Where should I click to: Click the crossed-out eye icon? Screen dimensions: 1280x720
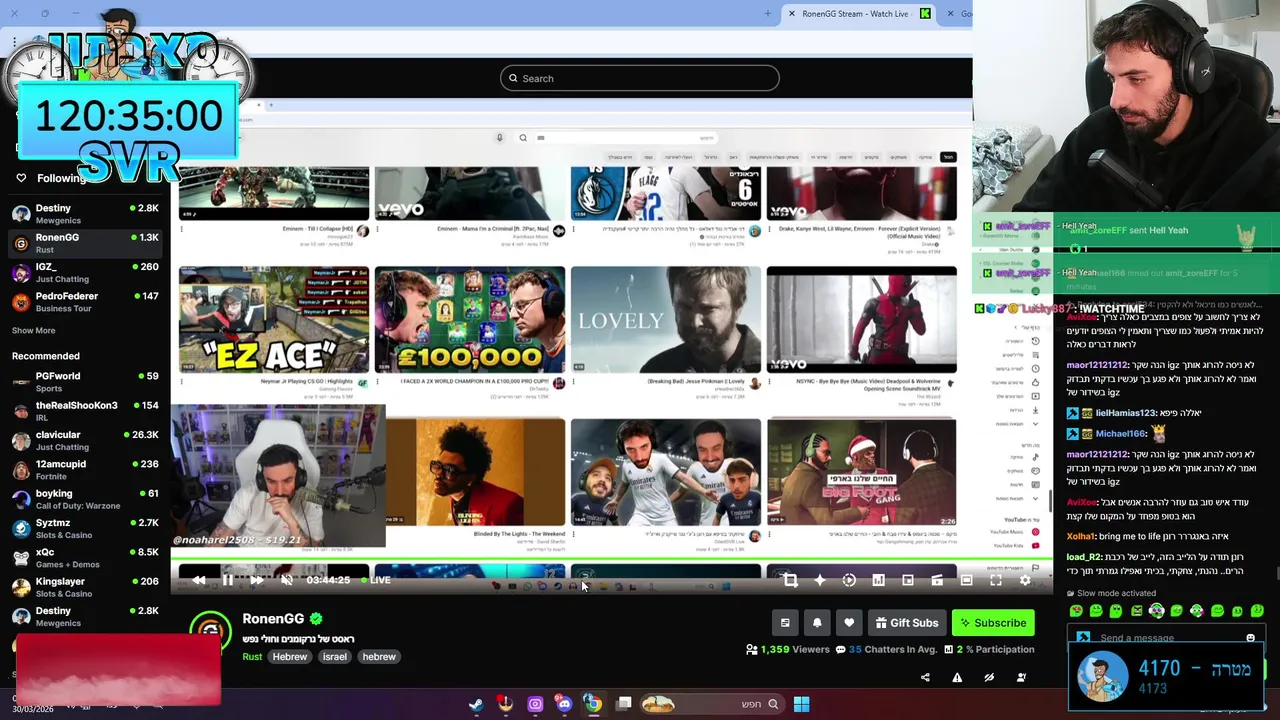click(x=989, y=677)
